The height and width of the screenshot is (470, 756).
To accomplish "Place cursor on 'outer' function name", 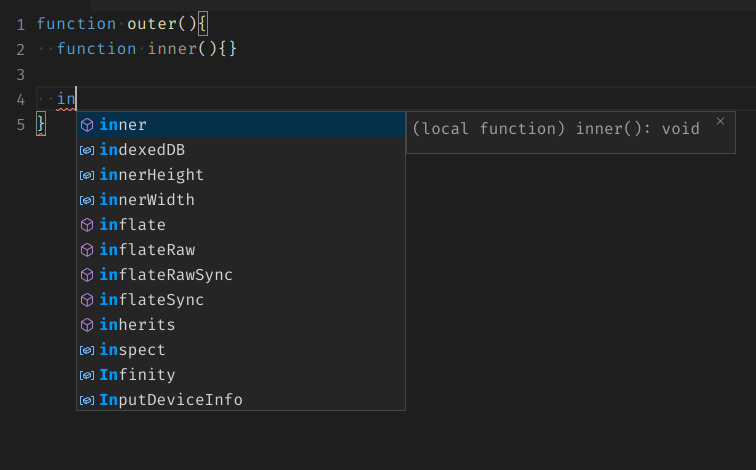I will click(x=152, y=24).
